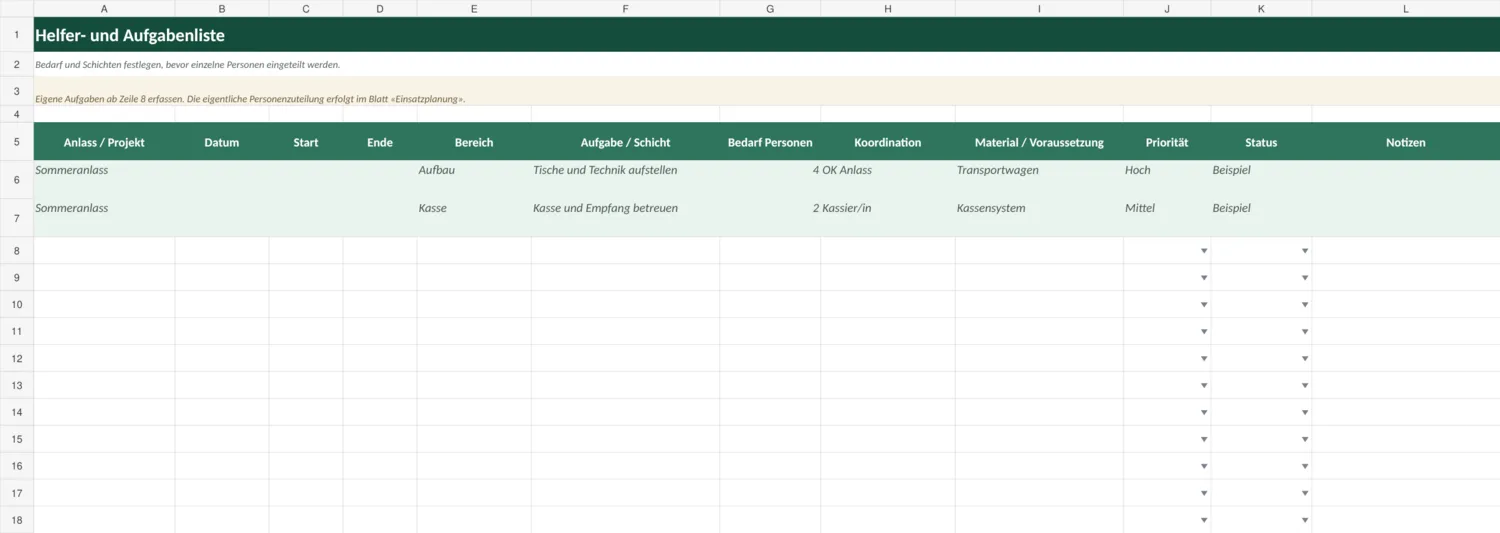Open the Status dropdown in row 18
The image size is (1500, 533).
pyautogui.click(x=1305, y=520)
